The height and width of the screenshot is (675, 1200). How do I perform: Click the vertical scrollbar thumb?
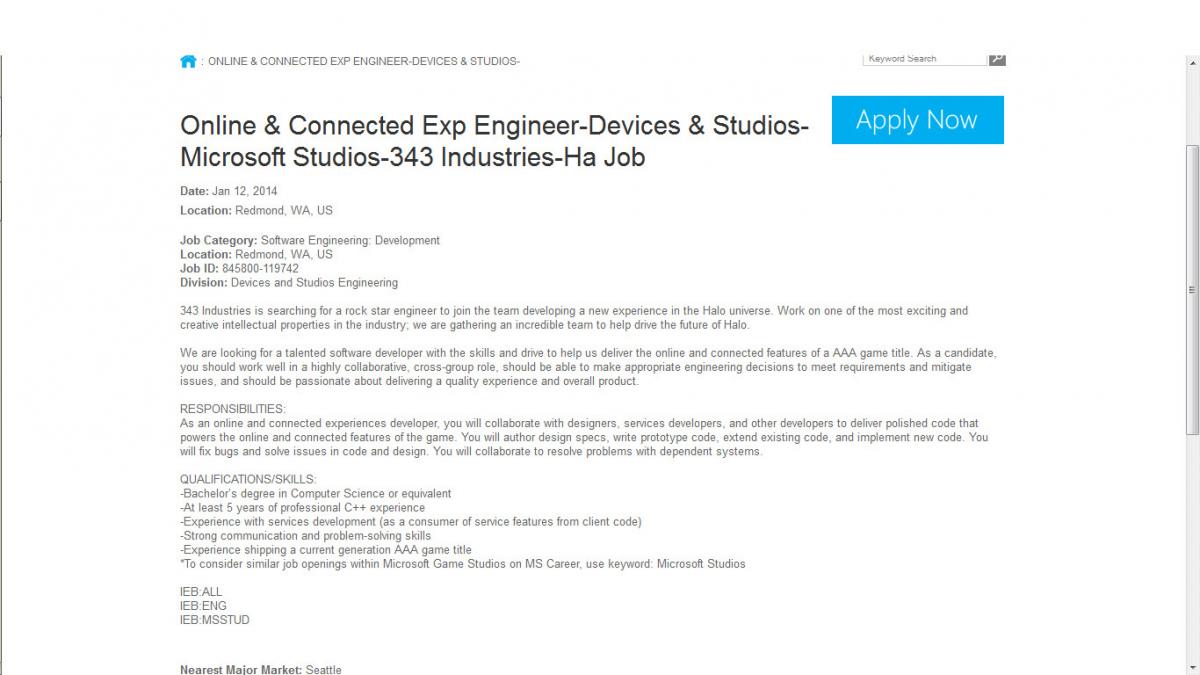tap(1191, 289)
